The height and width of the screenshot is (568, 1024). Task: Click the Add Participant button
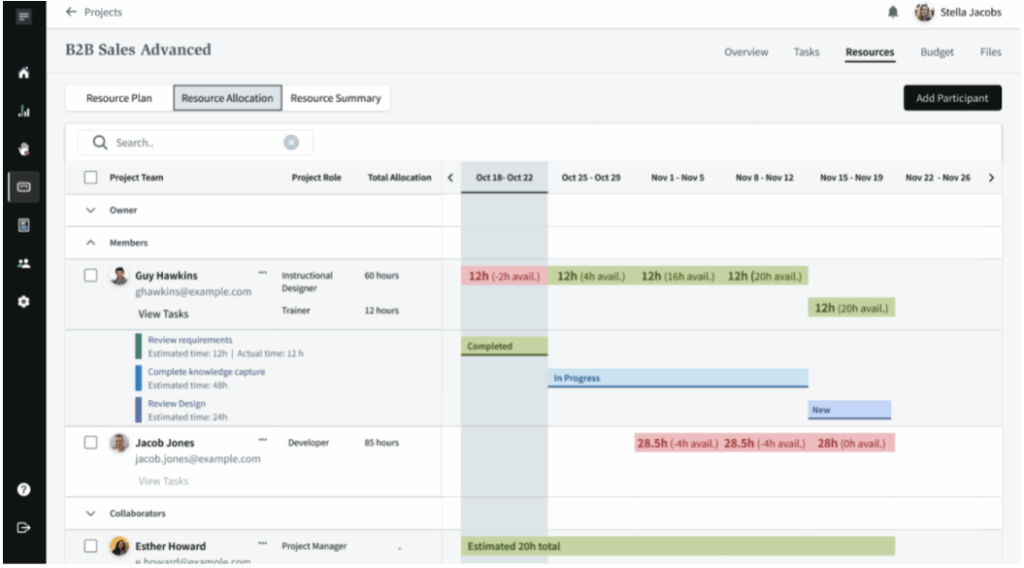pos(952,98)
